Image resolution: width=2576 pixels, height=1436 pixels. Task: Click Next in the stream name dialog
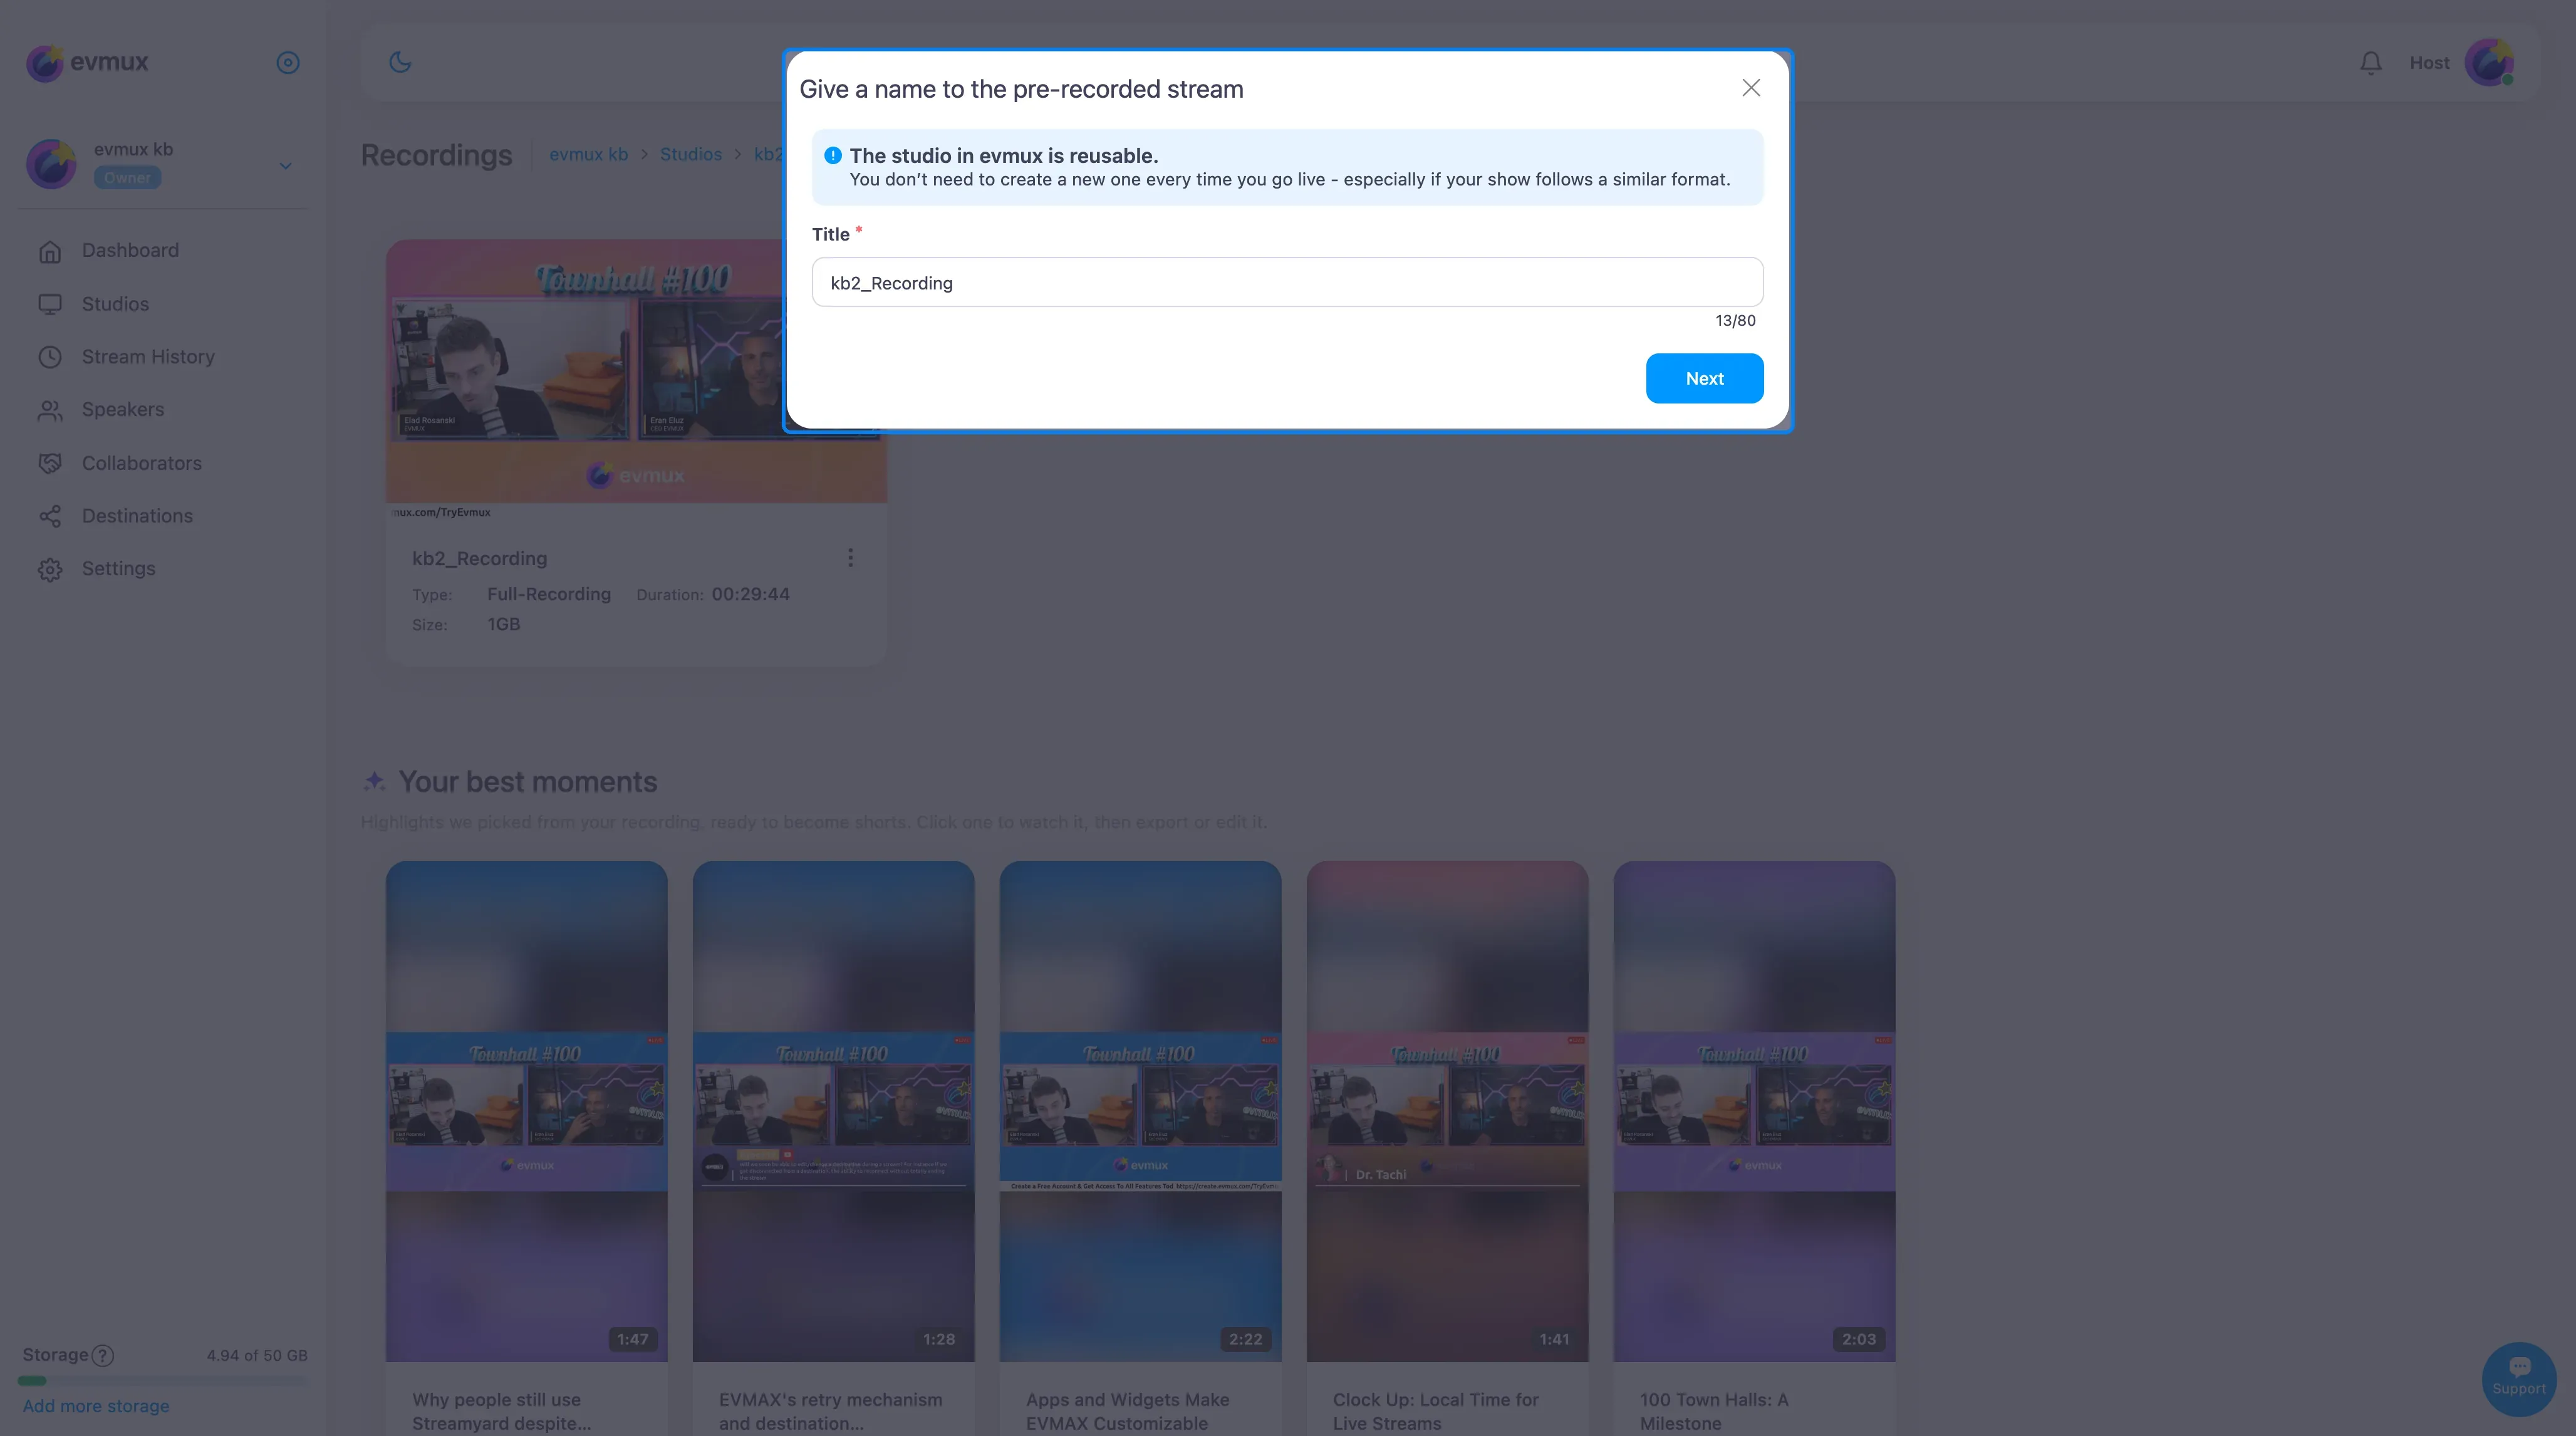[x=1704, y=378]
